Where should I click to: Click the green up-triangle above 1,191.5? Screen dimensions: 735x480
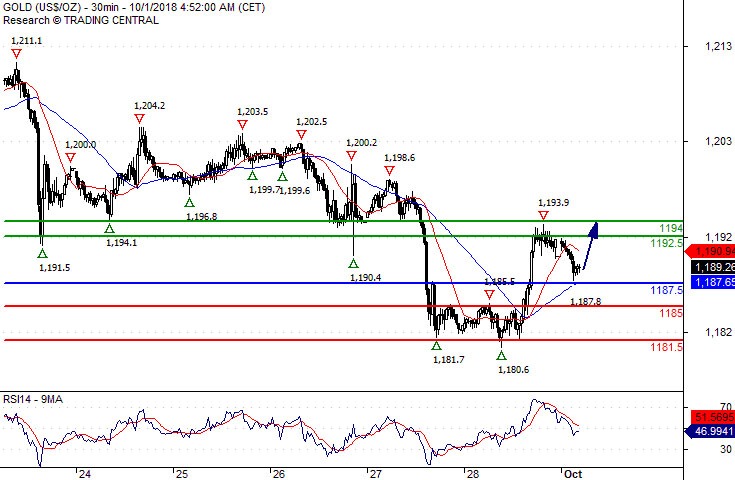click(42, 254)
